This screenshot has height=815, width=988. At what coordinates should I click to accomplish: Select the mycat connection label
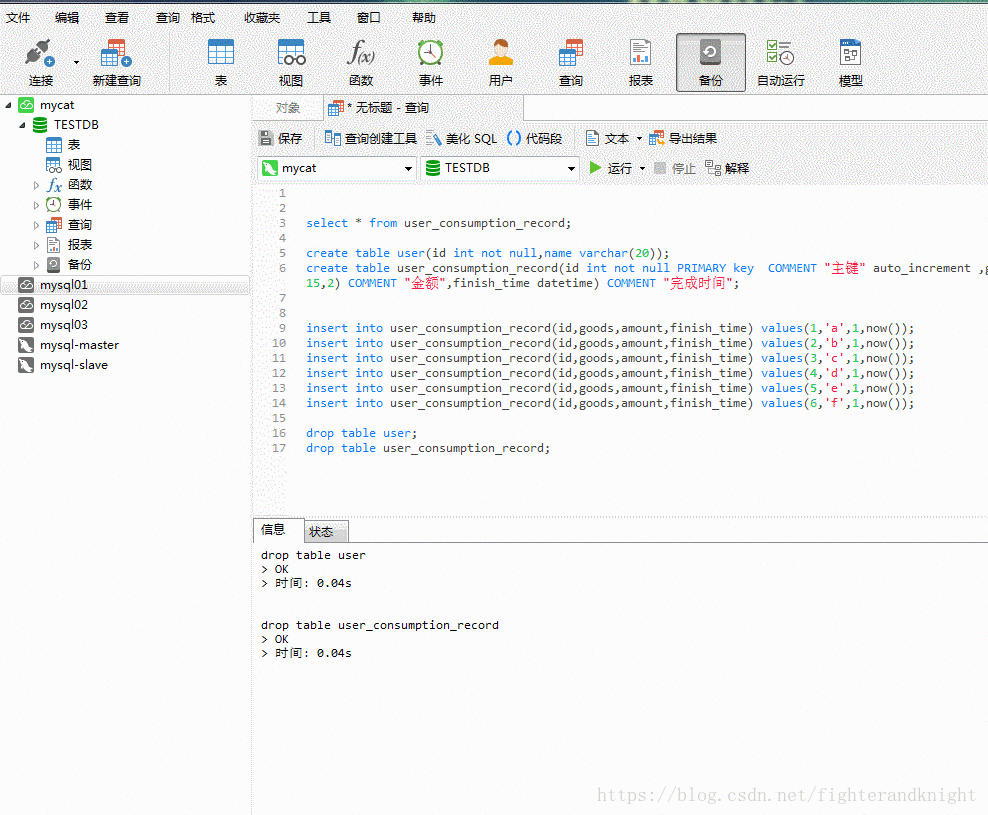tap(57, 105)
